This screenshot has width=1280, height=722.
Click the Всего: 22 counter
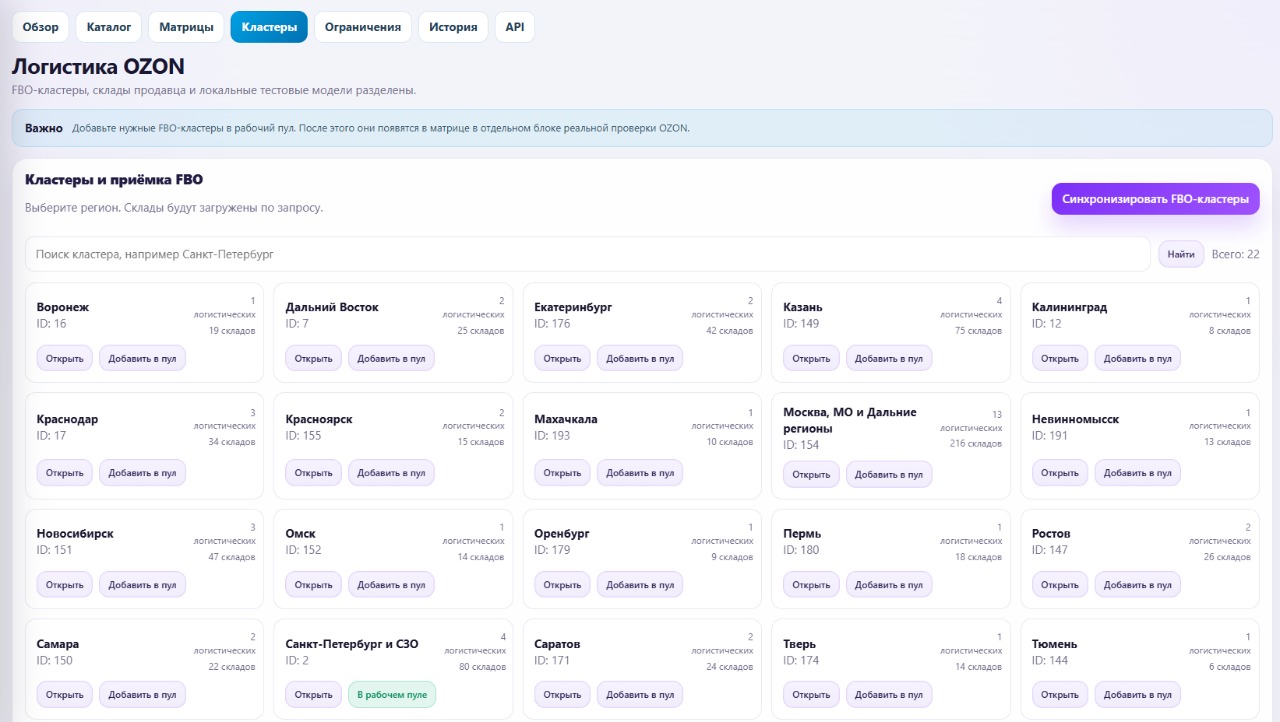1235,254
